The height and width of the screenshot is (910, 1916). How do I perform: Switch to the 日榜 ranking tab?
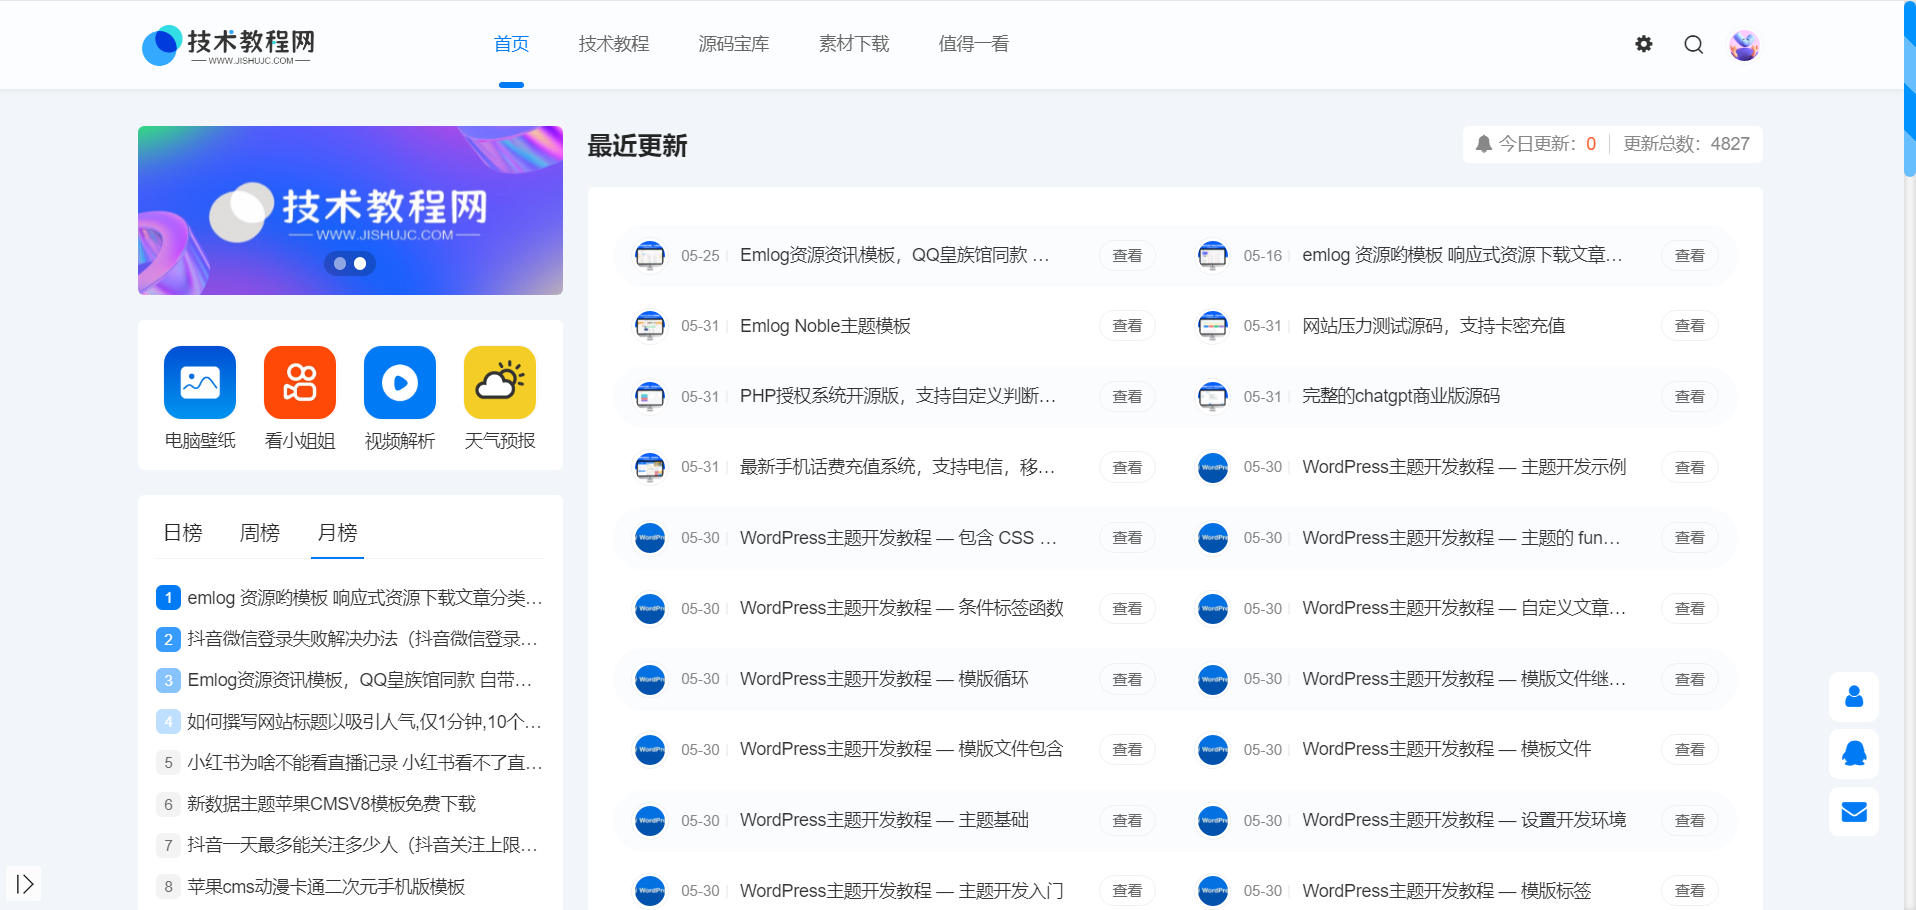[182, 532]
